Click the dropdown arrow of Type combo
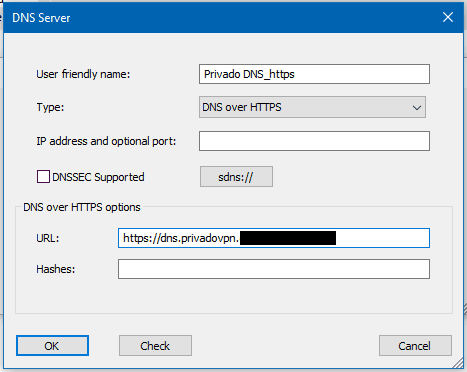 pos(417,107)
